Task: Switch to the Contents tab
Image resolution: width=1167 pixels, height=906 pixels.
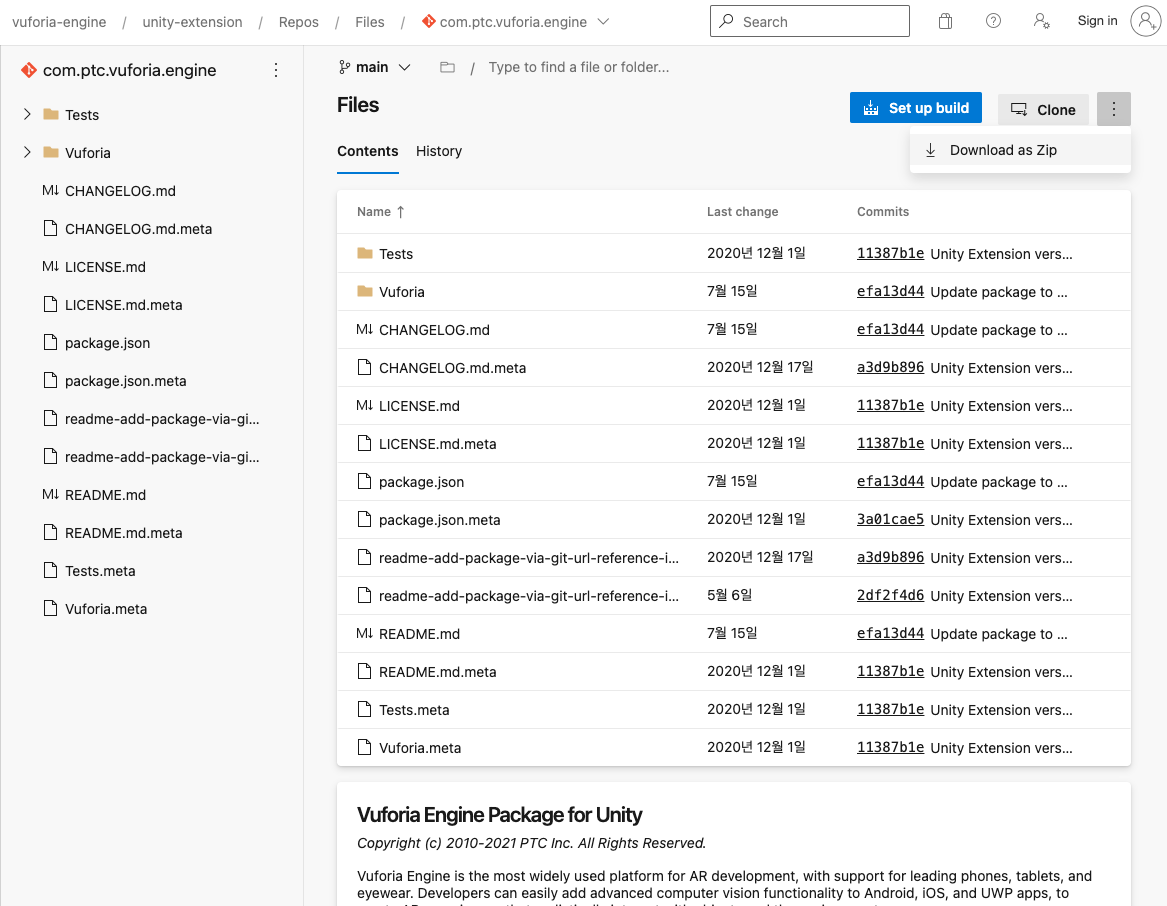Action: [x=368, y=151]
